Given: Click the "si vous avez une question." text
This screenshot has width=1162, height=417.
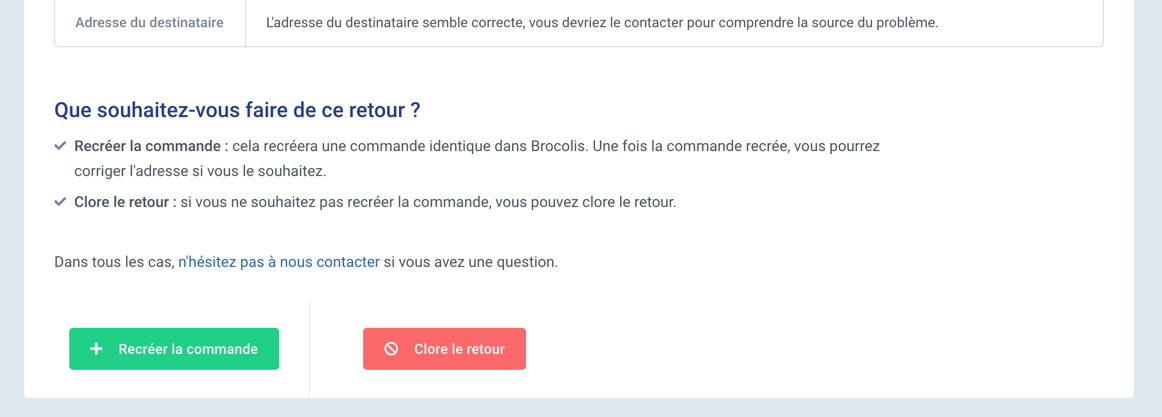Looking at the screenshot, I should [x=471, y=262].
